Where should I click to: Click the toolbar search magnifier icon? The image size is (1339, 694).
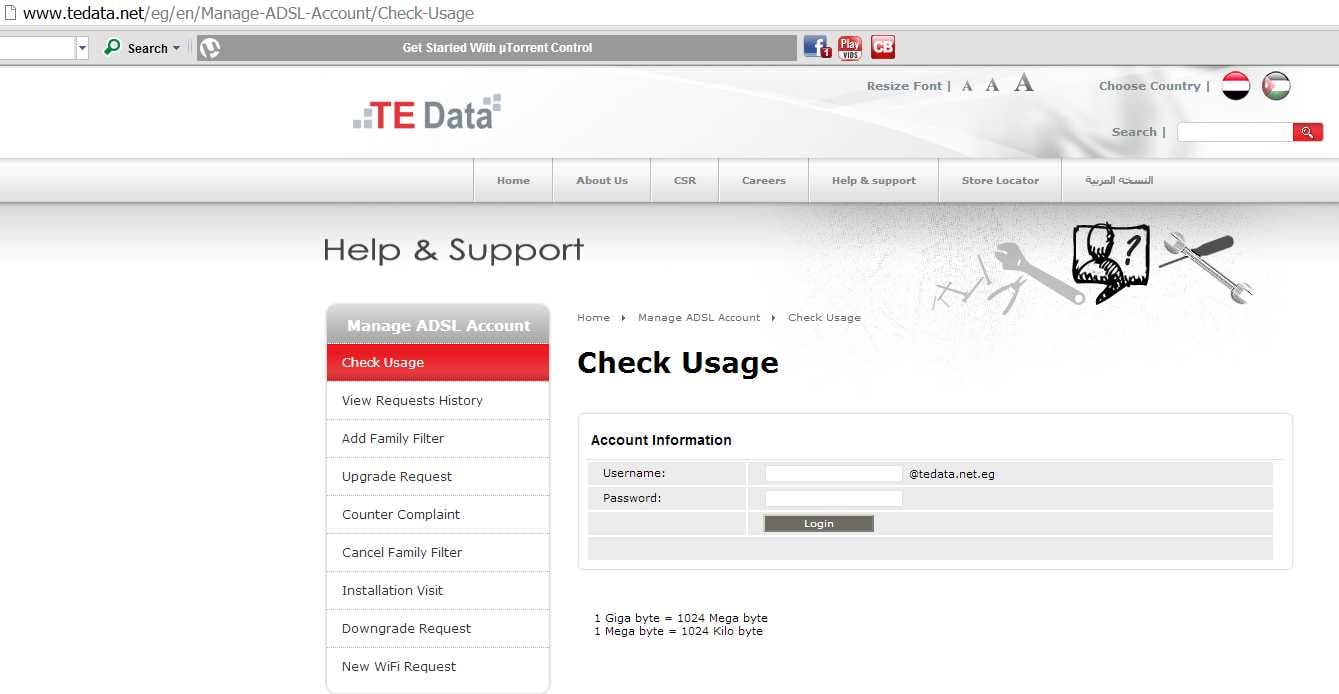113,47
